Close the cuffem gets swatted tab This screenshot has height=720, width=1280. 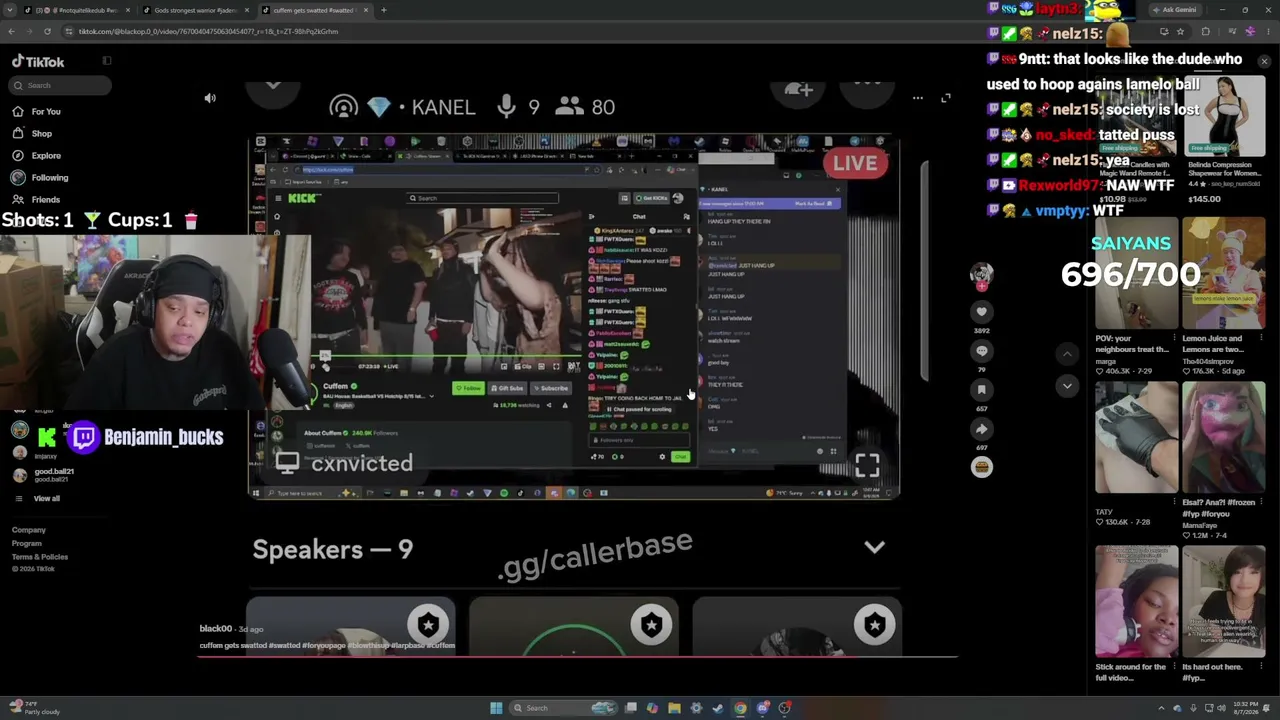[x=366, y=10]
